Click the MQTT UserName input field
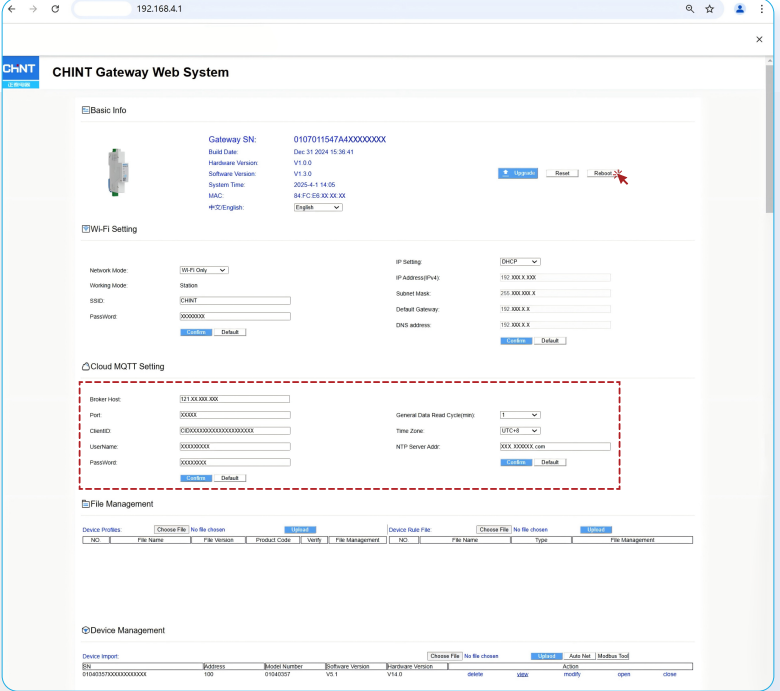 click(x=235, y=447)
